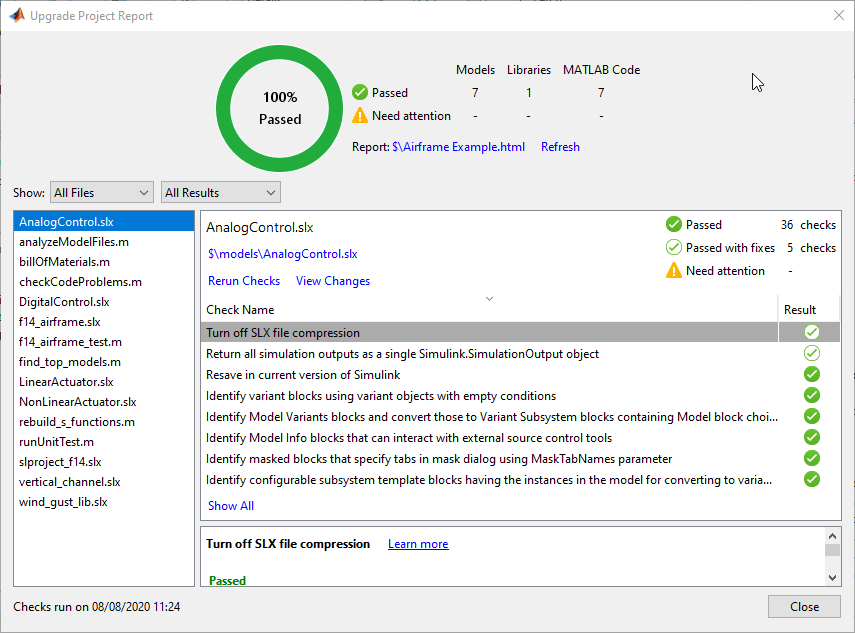Viewport: 855px width, 633px height.
Task: Select Identify Model Variants blocks check row
Action: [489, 417]
